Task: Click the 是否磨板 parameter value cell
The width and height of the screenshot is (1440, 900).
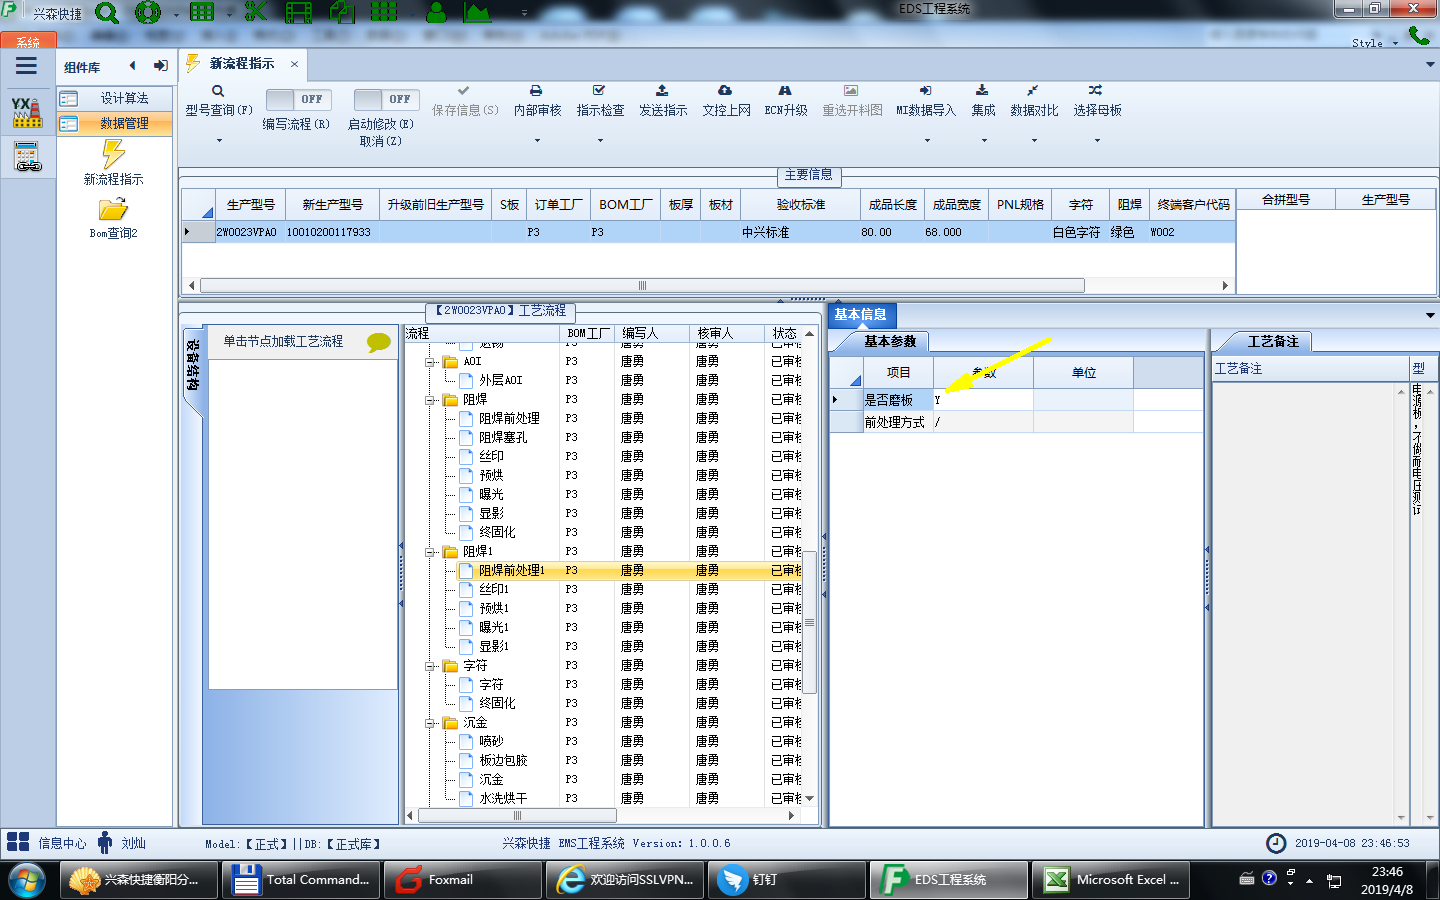Action: pos(983,400)
